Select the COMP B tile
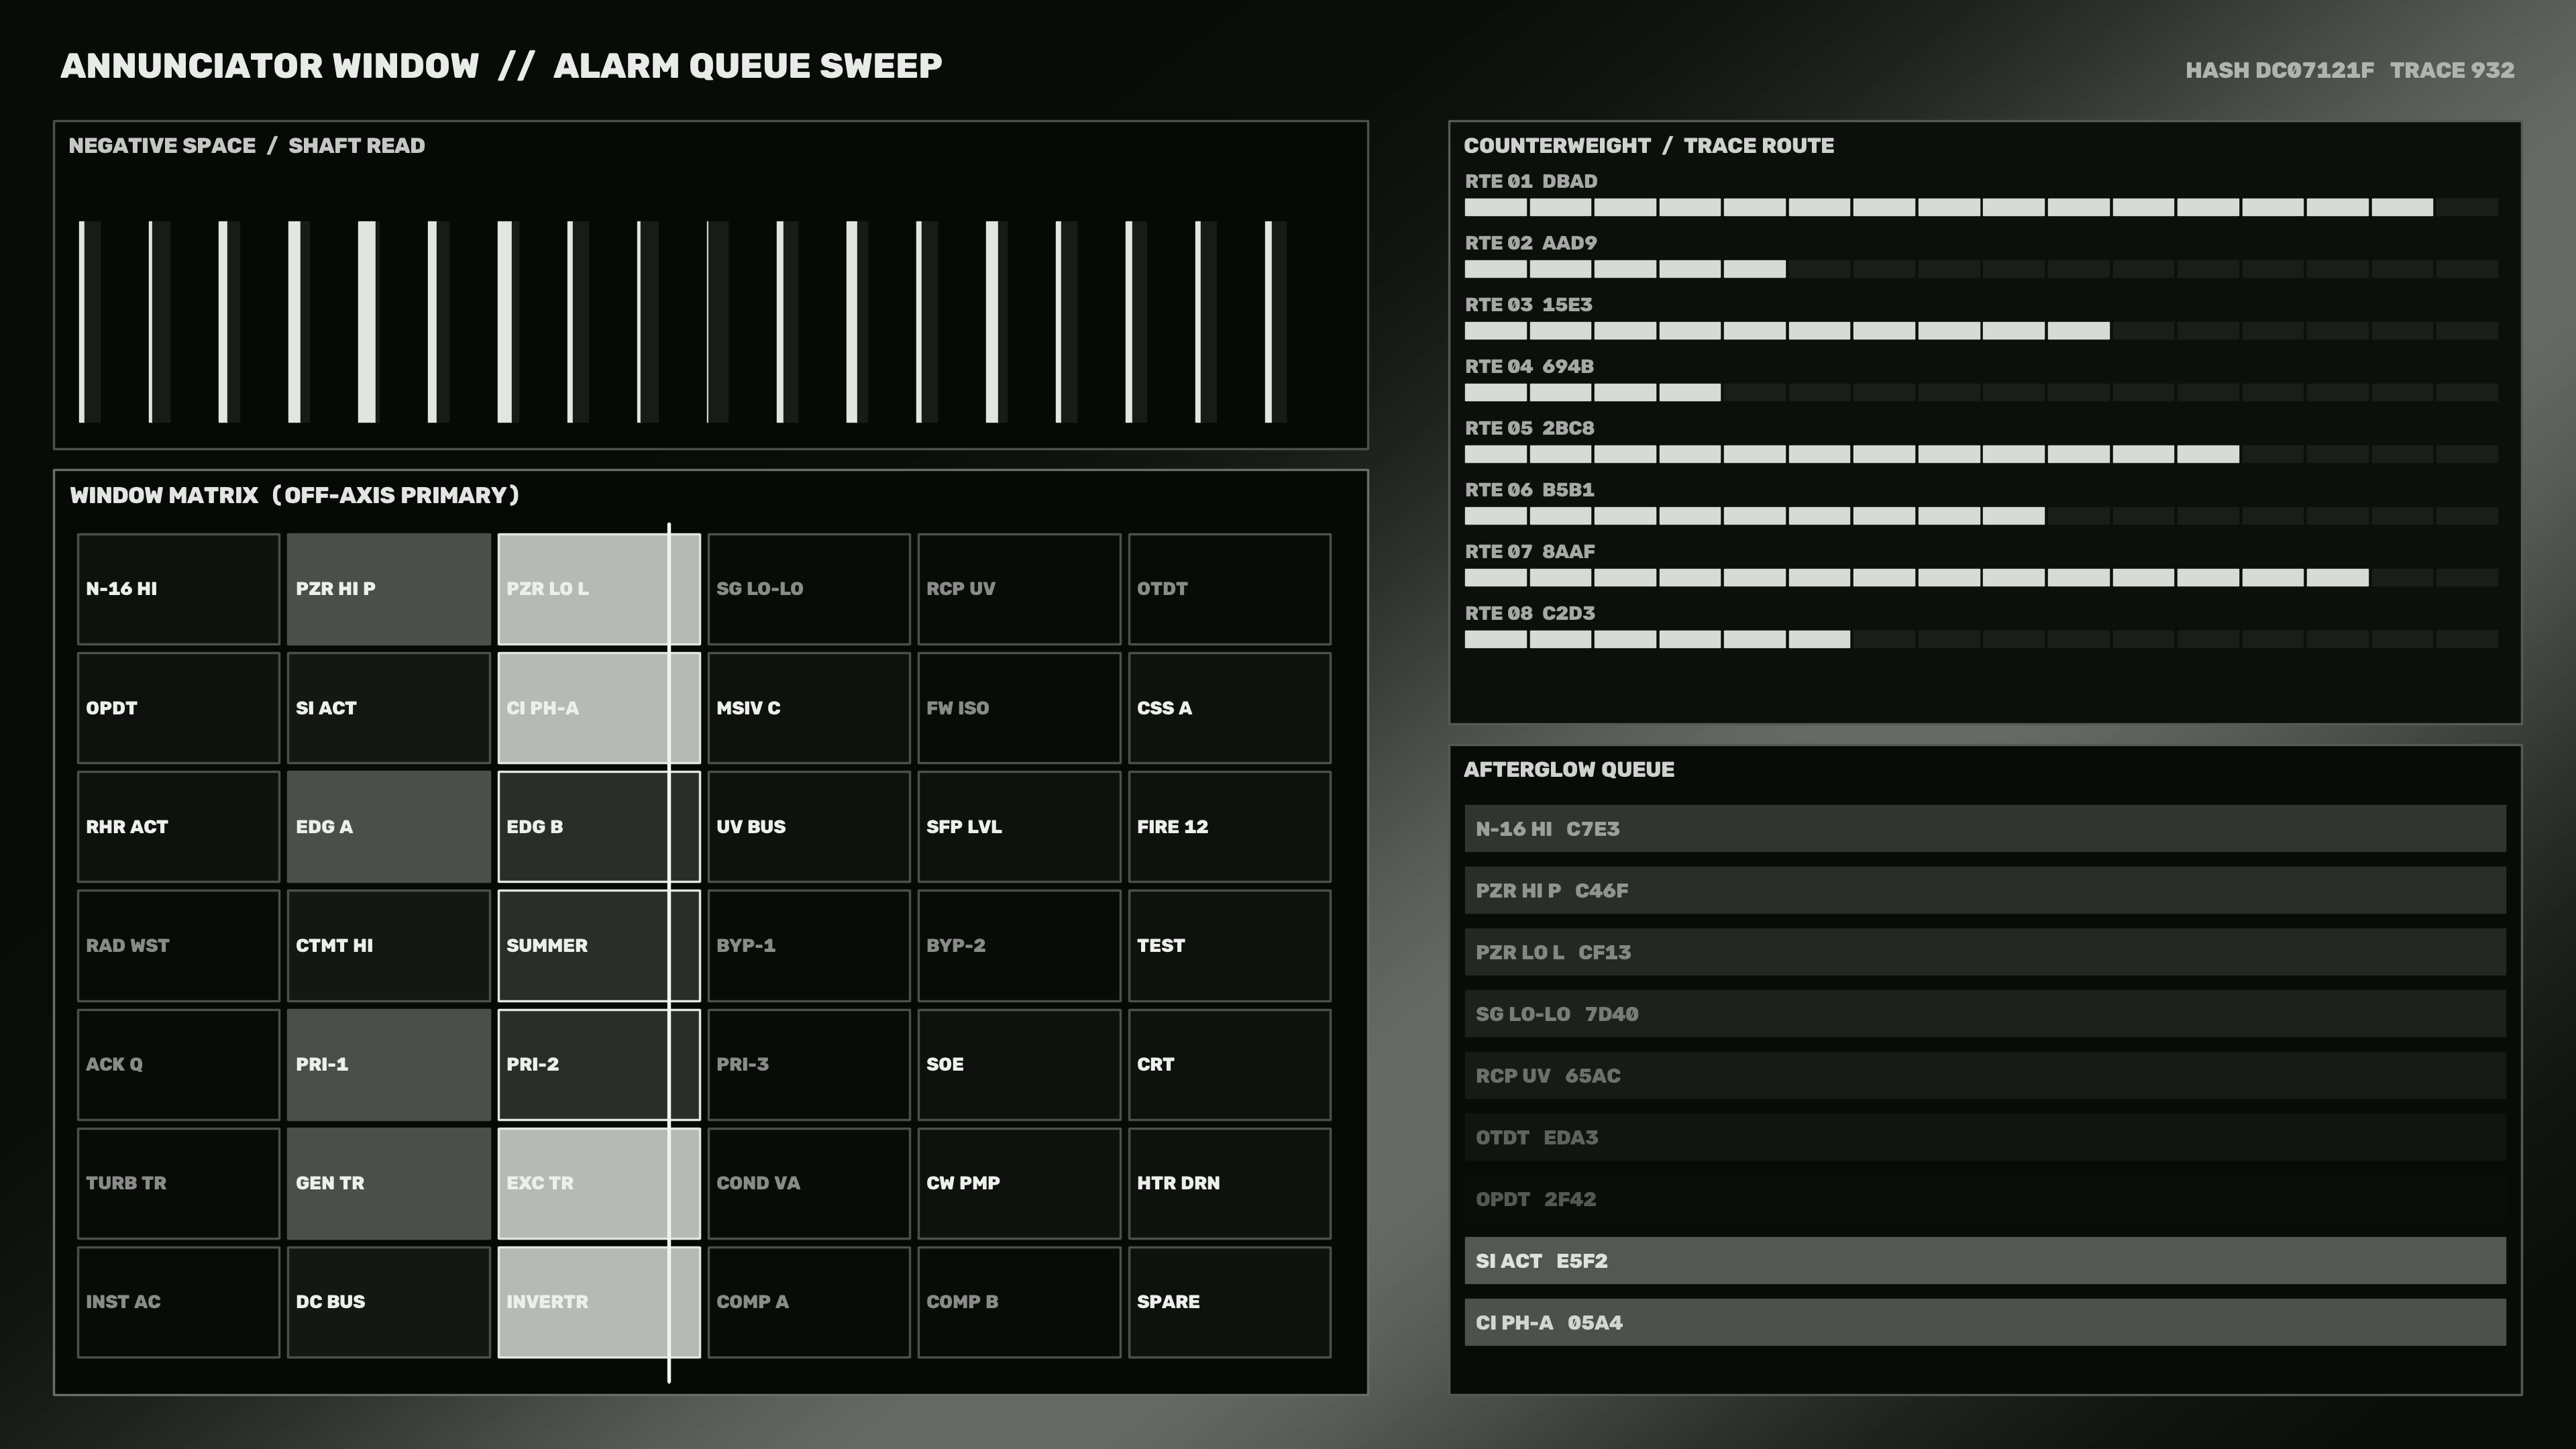The image size is (2576, 1449). click(x=1019, y=1302)
